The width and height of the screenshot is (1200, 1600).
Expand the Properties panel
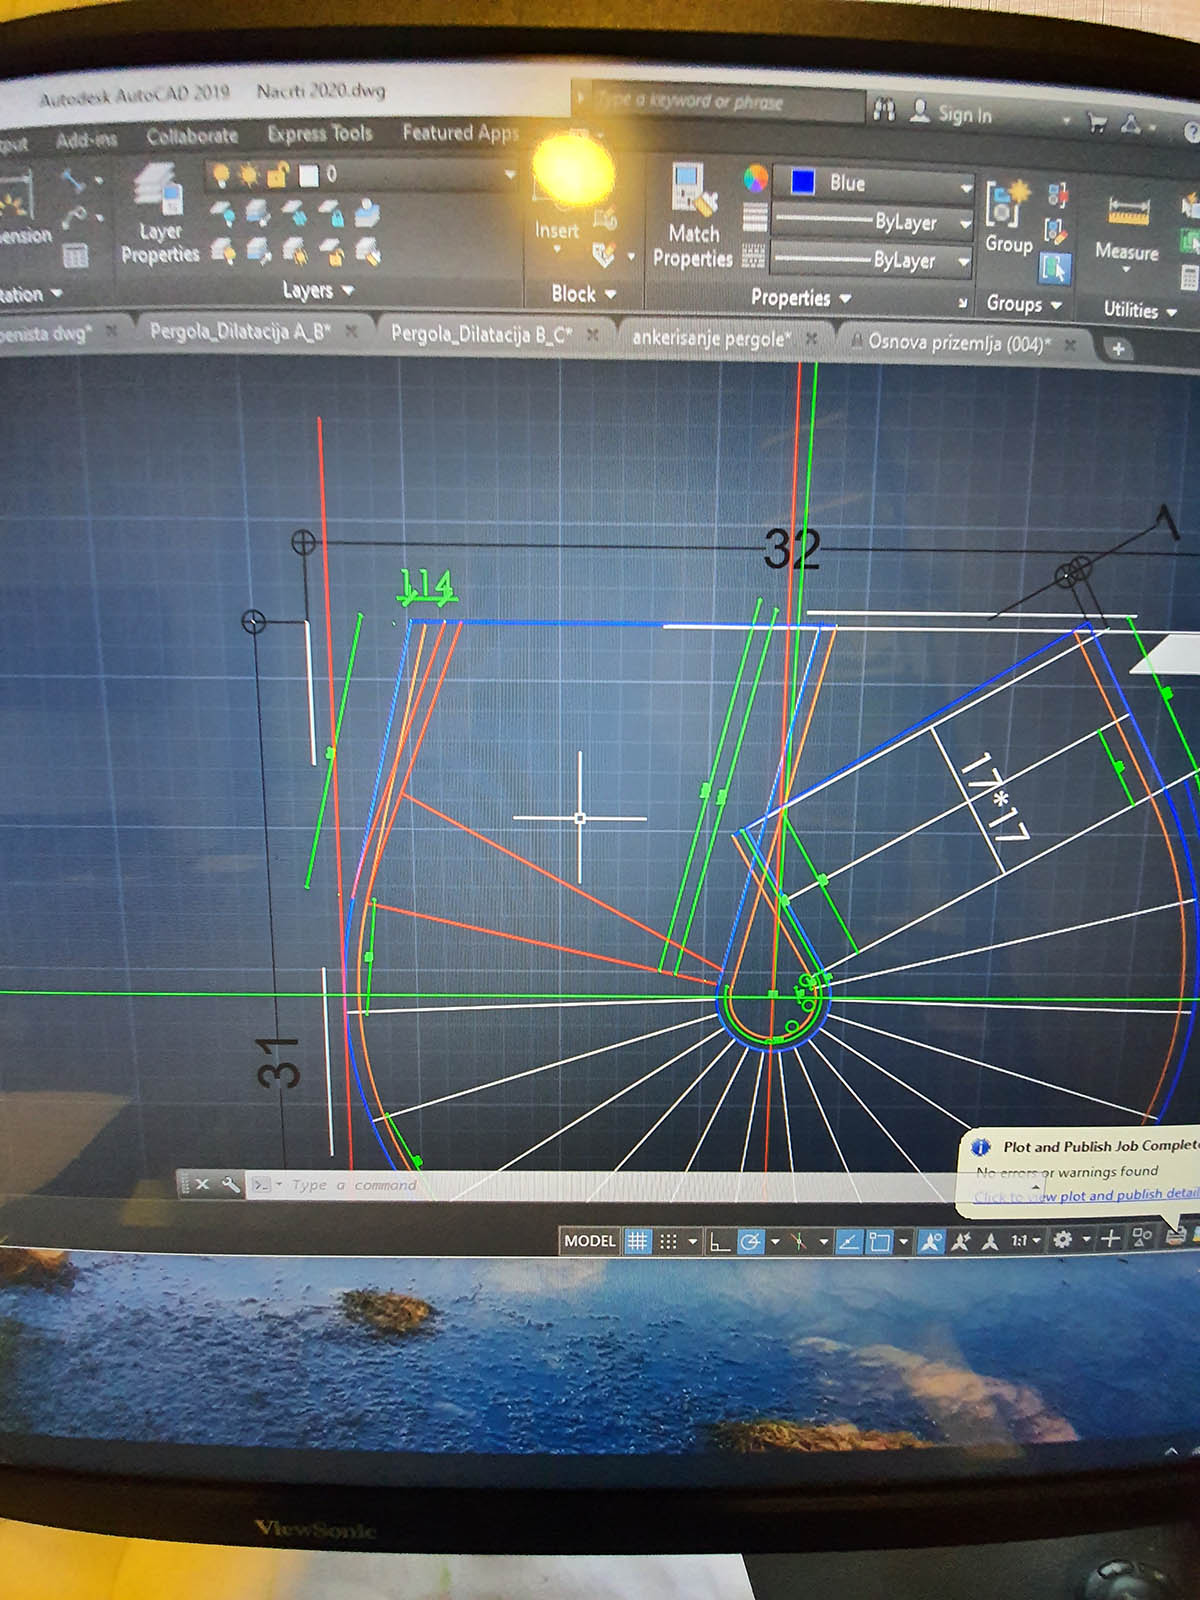(800, 298)
